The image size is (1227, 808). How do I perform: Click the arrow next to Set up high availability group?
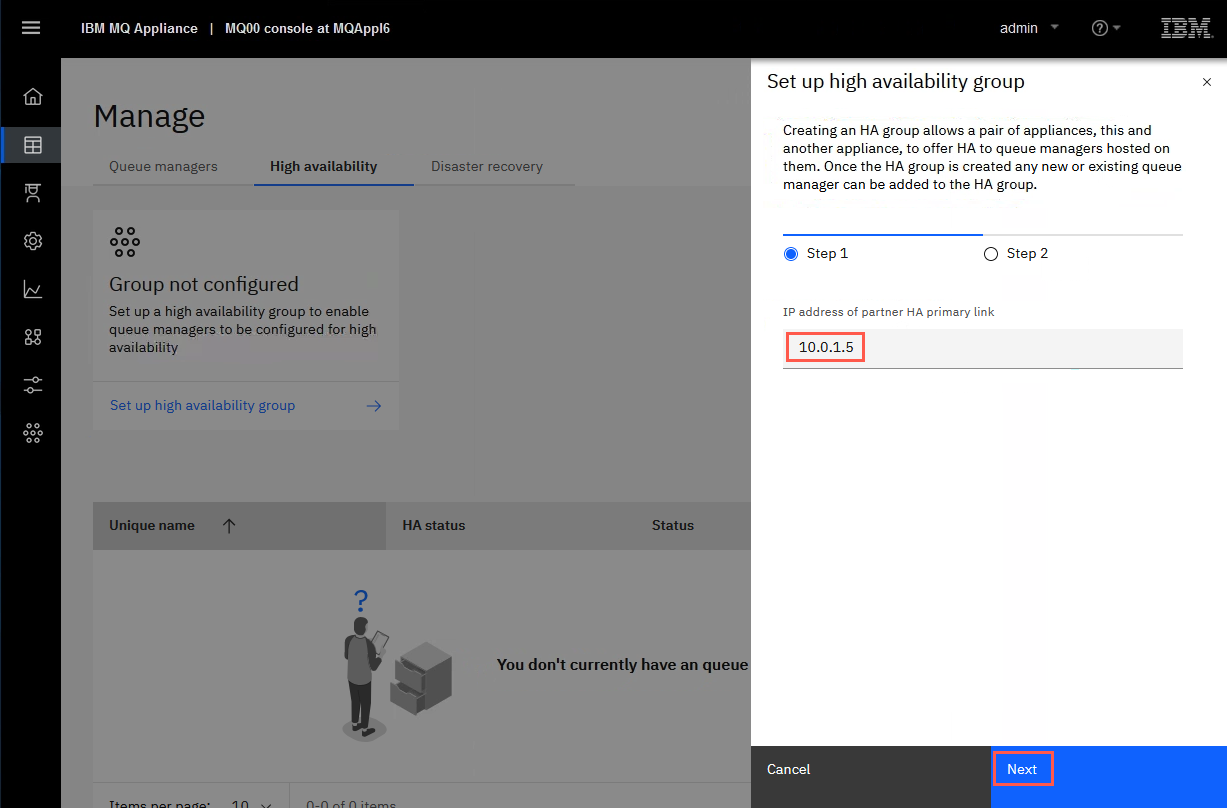(374, 406)
